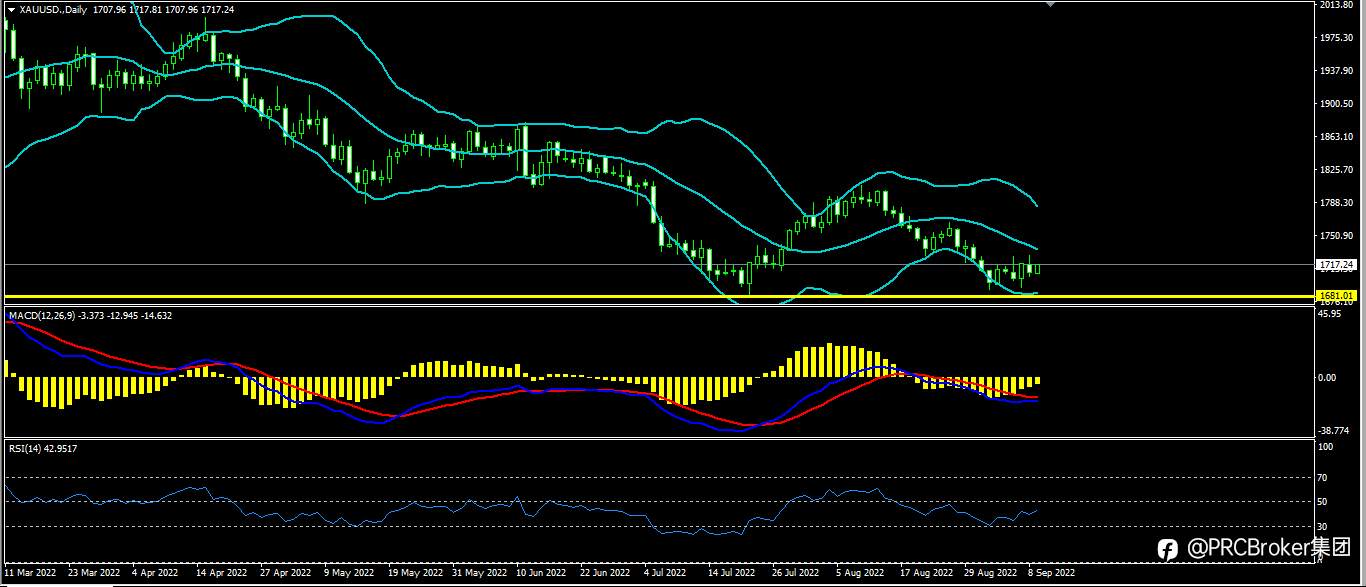Image resolution: width=1366 pixels, height=587 pixels.
Task: Click the yellow 1681.01 price tag
Action: (x=1336, y=296)
